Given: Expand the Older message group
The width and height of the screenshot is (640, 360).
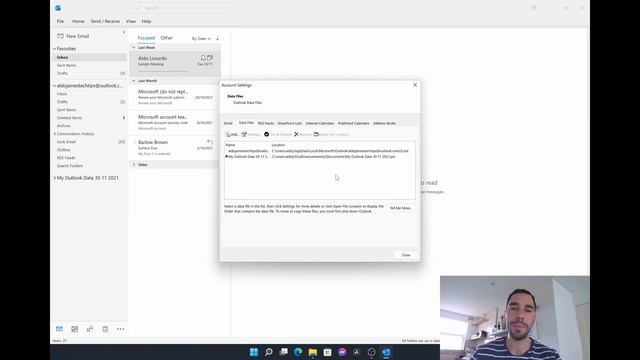Looking at the screenshot, I should coord(134,165).
